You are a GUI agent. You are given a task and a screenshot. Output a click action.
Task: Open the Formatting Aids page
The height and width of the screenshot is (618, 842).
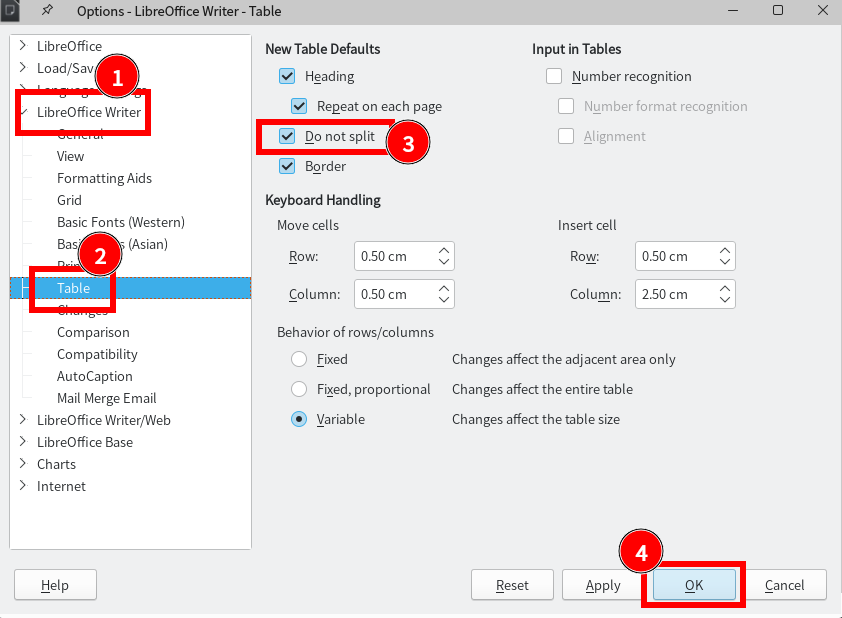(x=104, y=178)
